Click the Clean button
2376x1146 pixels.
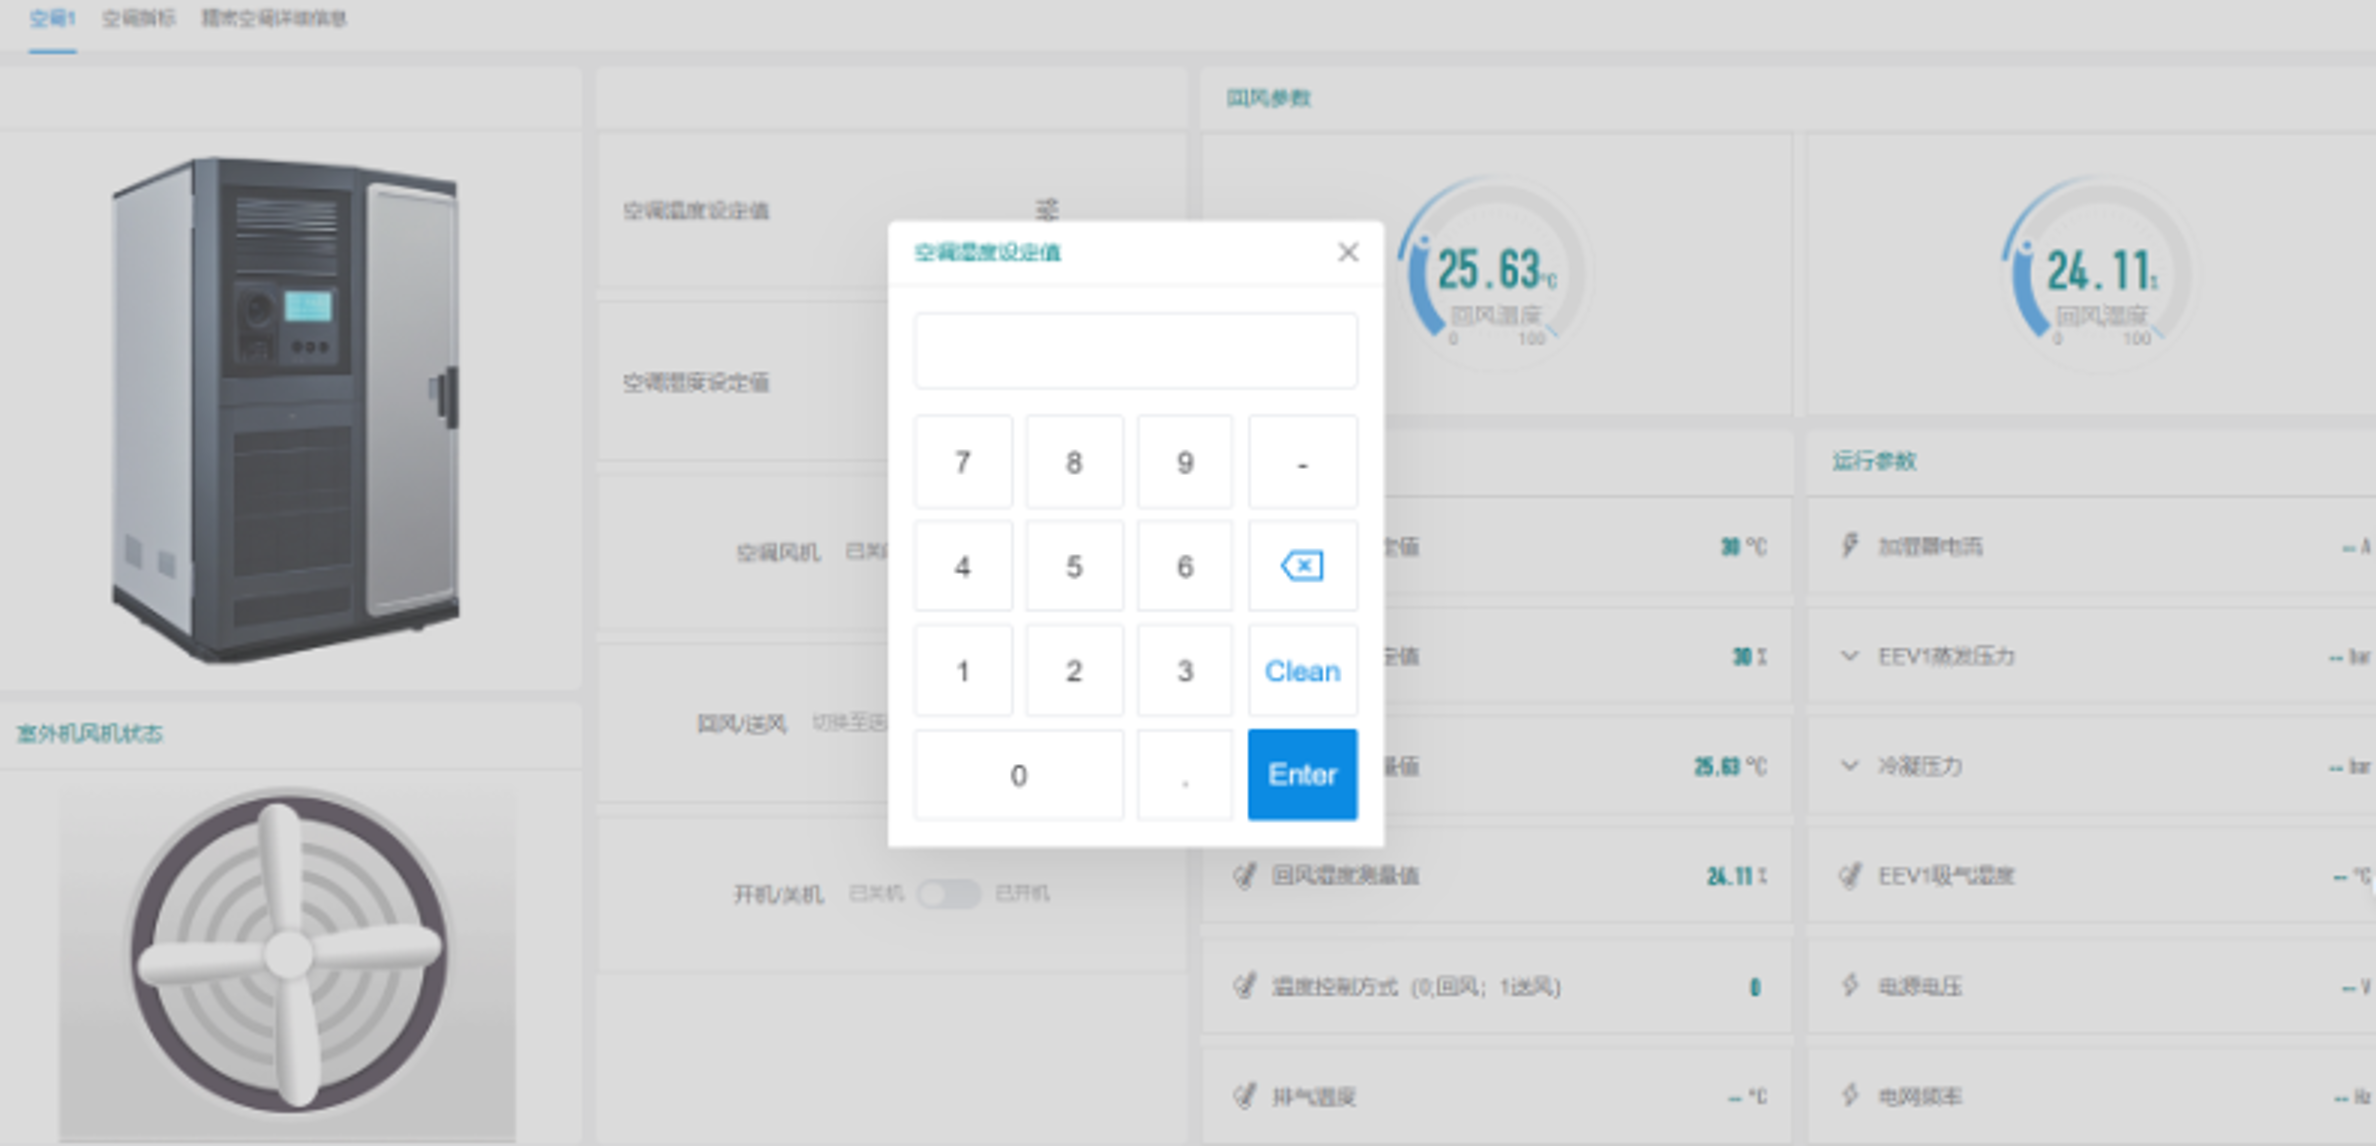tap(1302, 670)
